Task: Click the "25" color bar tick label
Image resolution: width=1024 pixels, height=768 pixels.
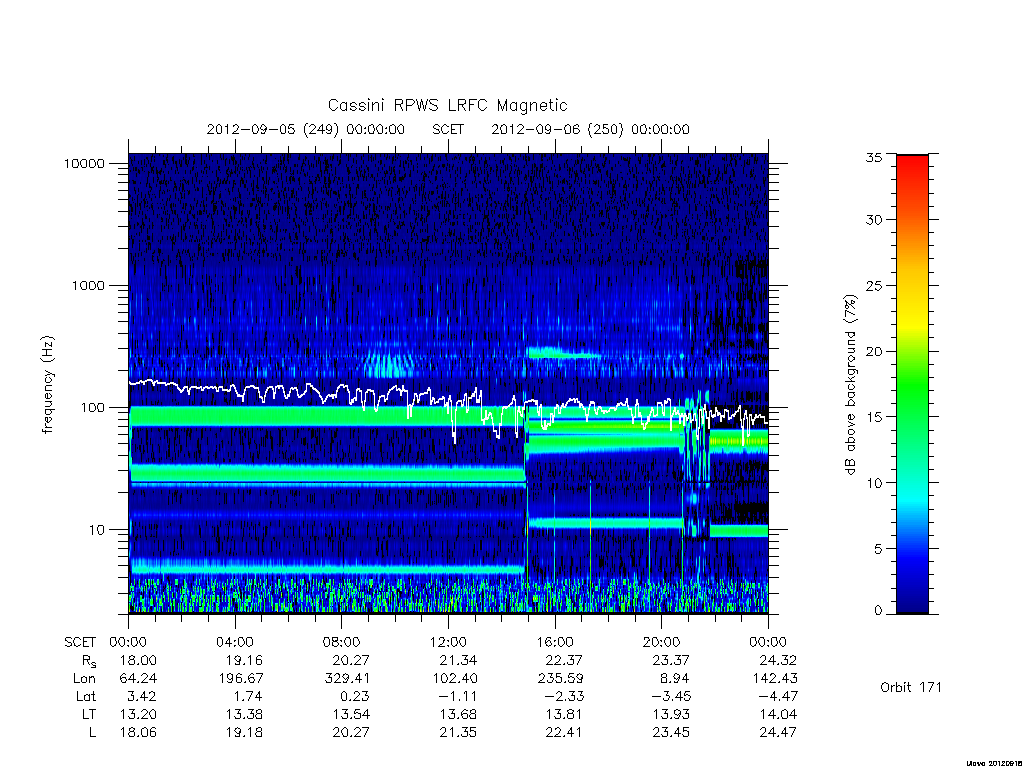Action: [873, 286]
